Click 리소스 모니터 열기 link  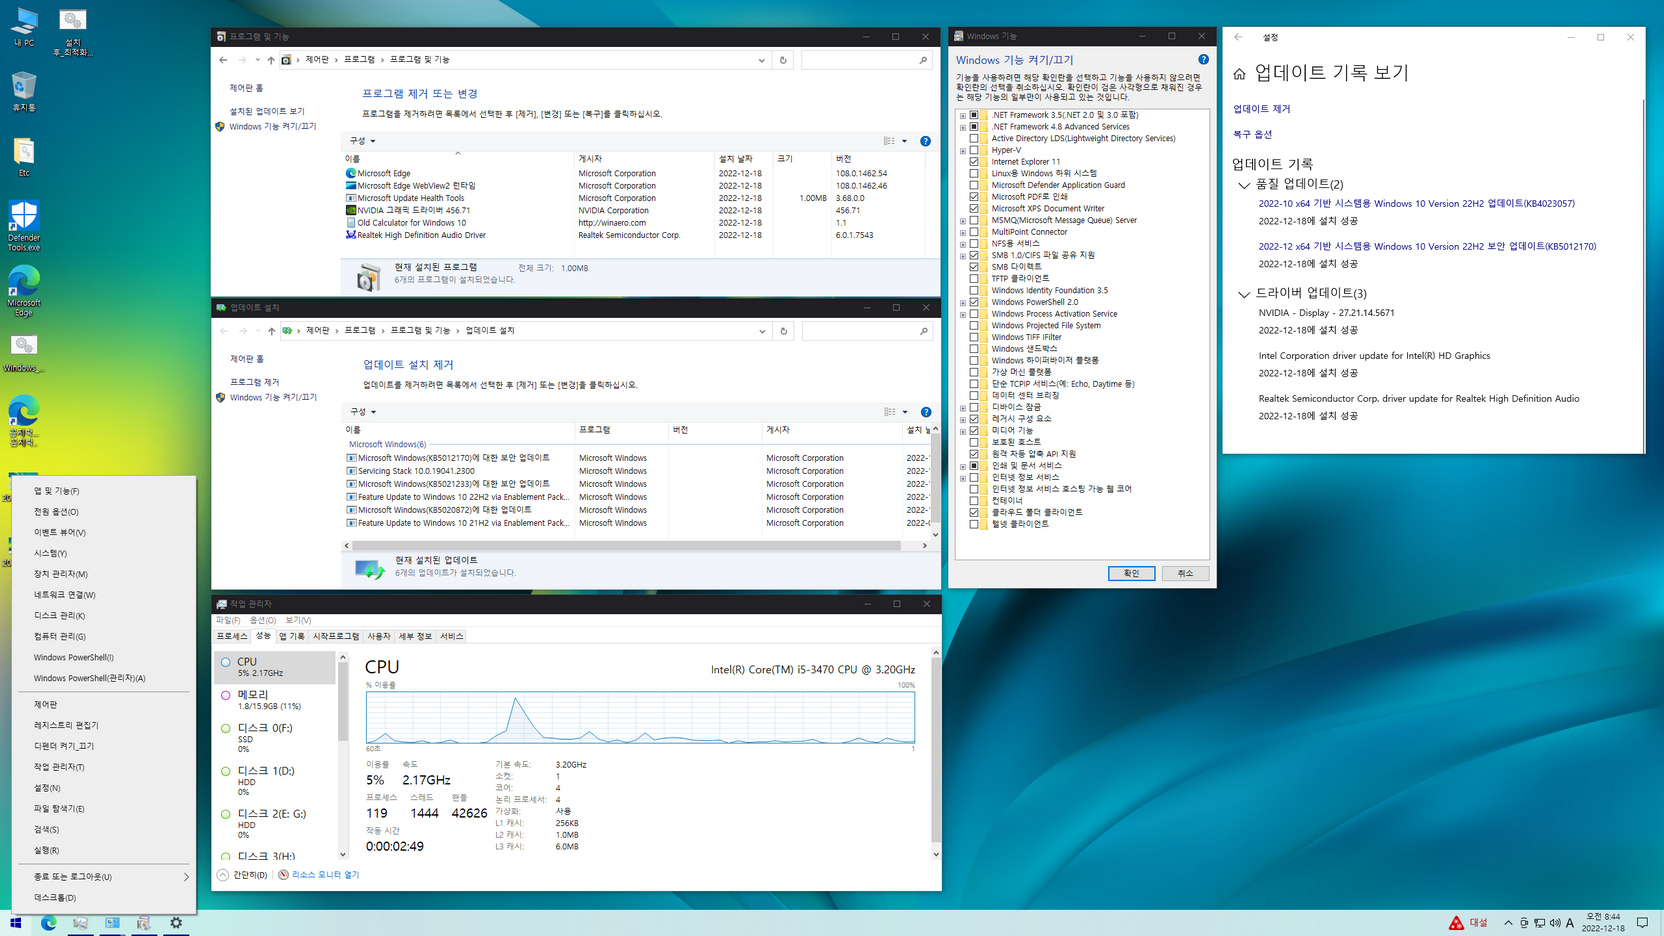point(319,875)
